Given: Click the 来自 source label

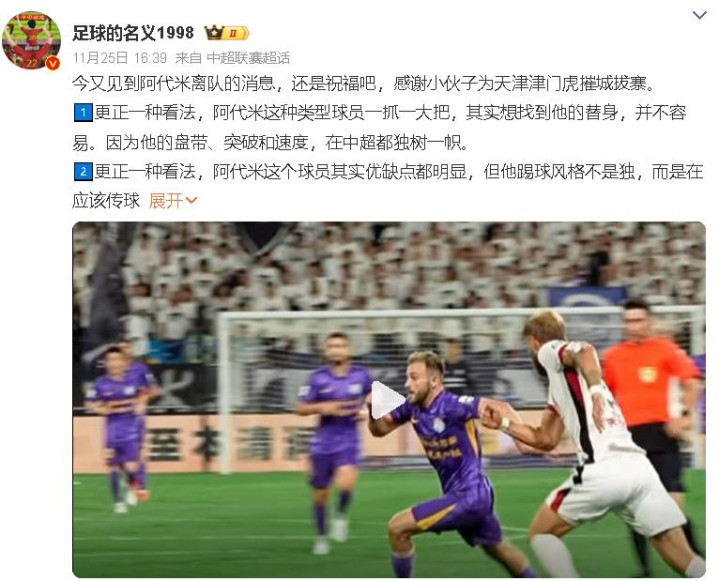Looking at the screenshot, I should click(188, 58).
